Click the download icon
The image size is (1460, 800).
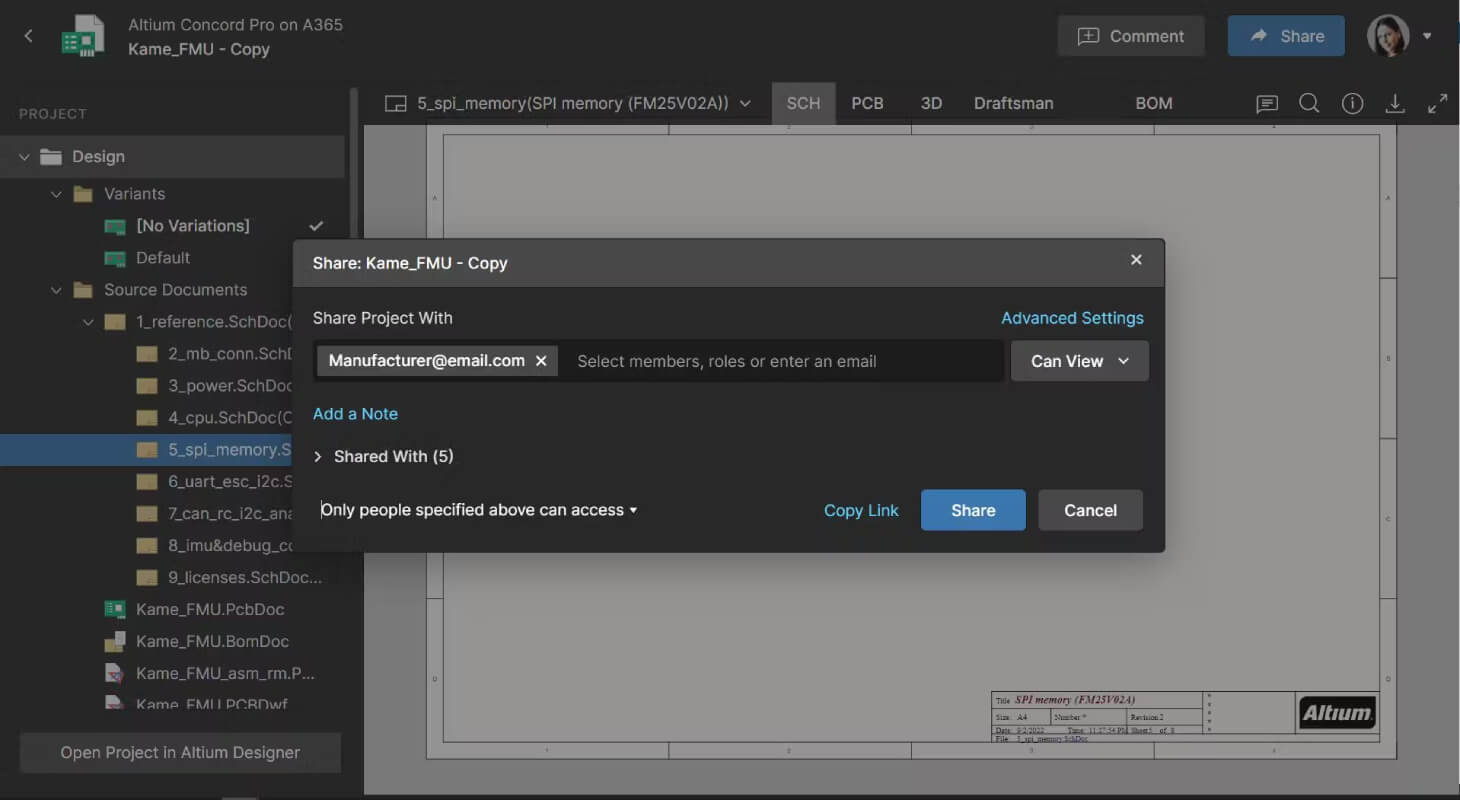1395,103
